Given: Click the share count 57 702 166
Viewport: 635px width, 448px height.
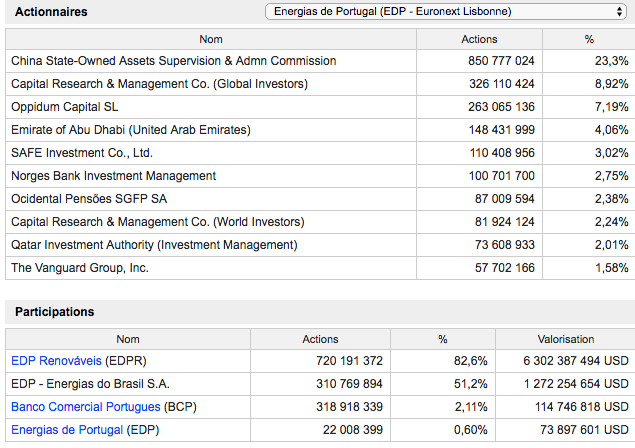Looking at the screenshot, I should [x=505, y=268].
